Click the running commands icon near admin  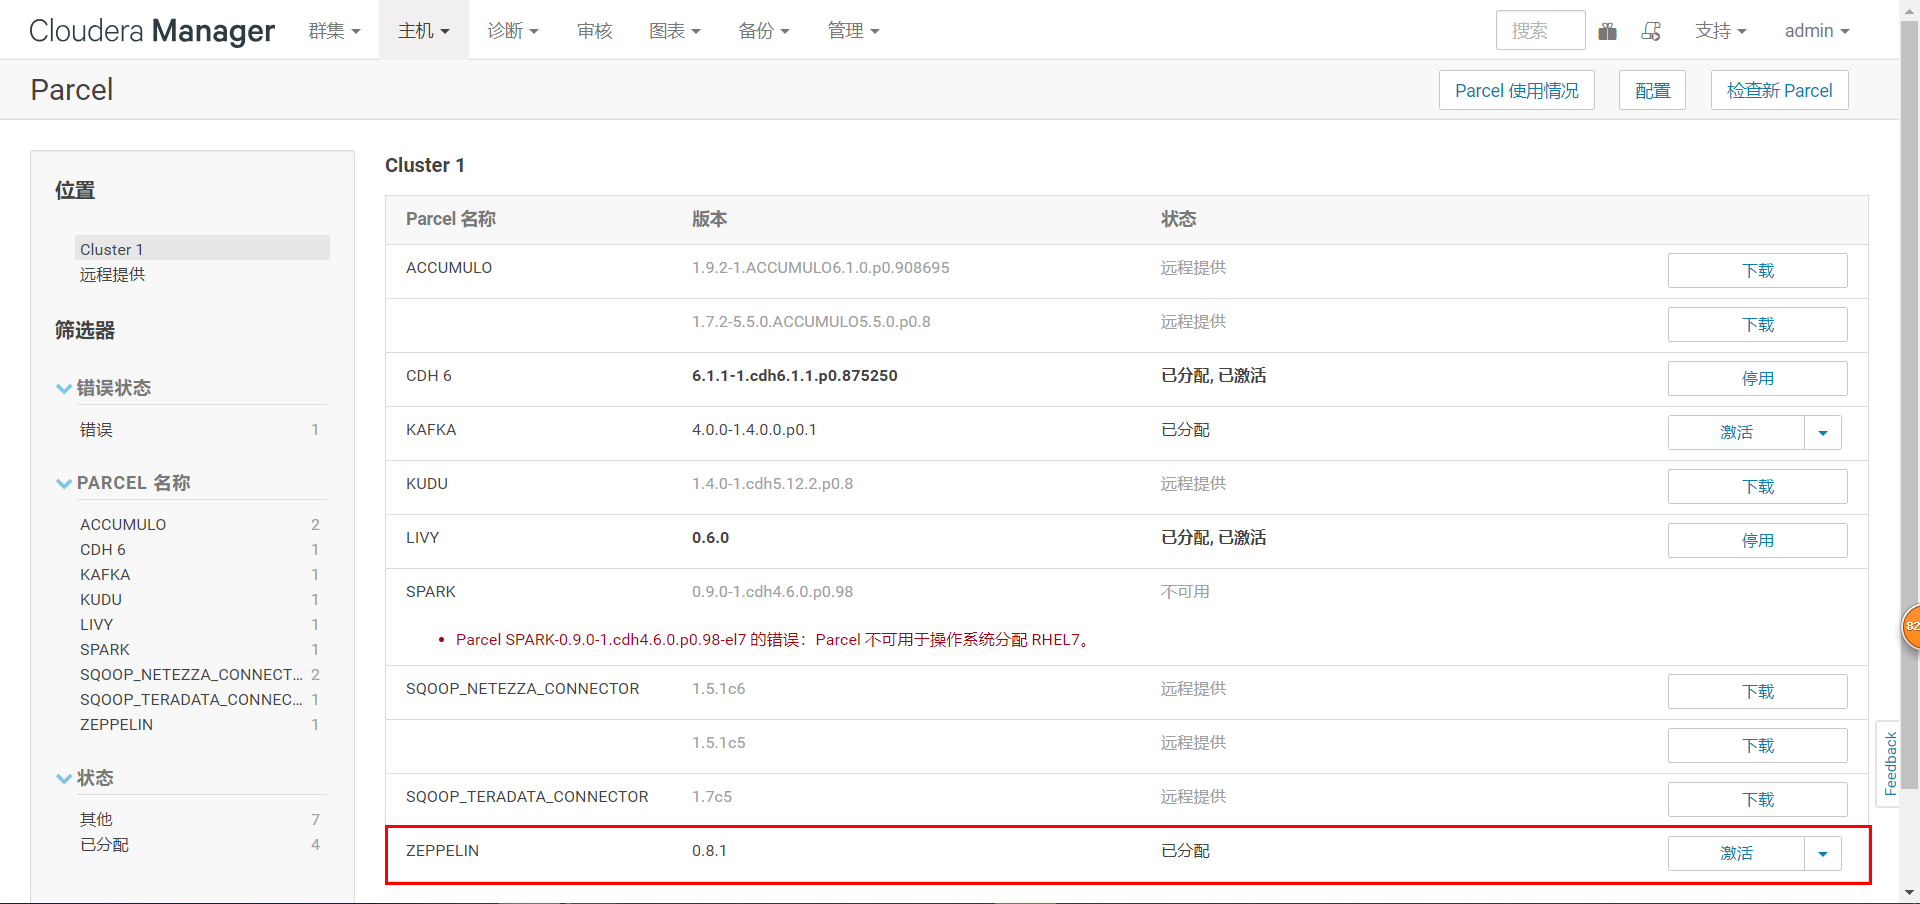click(1651, 30)
